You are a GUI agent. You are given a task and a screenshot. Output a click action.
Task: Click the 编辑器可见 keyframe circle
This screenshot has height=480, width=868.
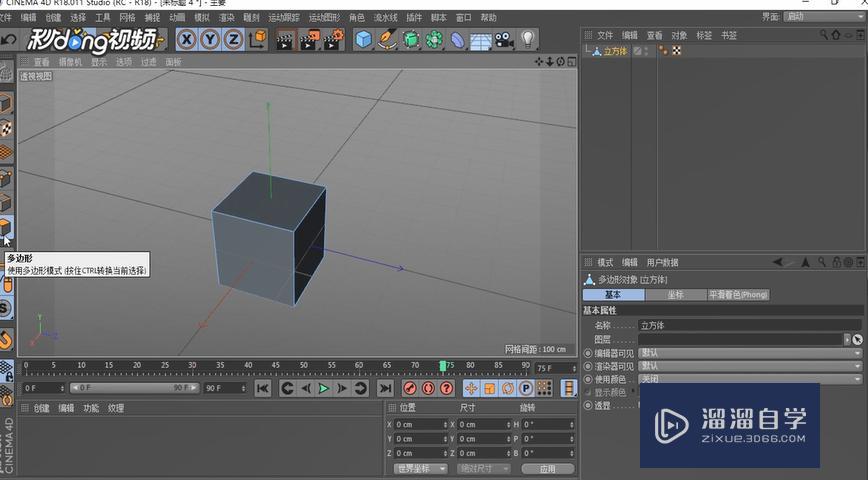tap(588, 353)
